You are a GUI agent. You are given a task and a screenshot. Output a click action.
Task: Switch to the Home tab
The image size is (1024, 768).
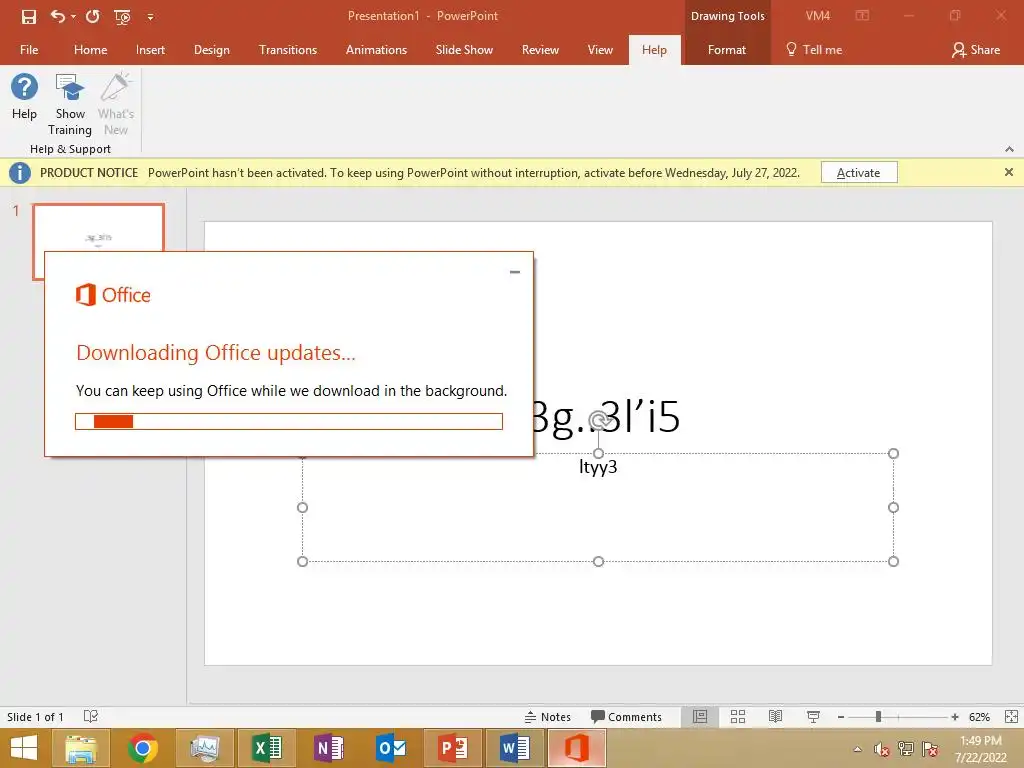(90, 50)
